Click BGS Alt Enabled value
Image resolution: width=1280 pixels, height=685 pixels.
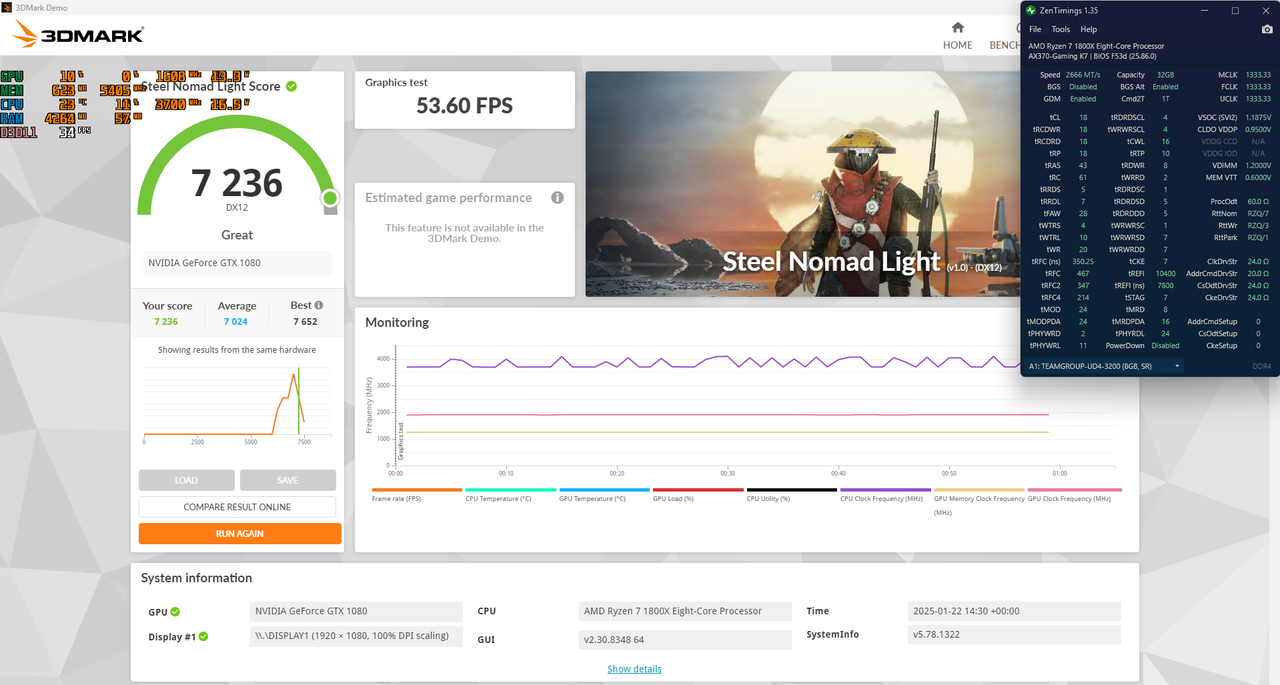coord(1165,87)
